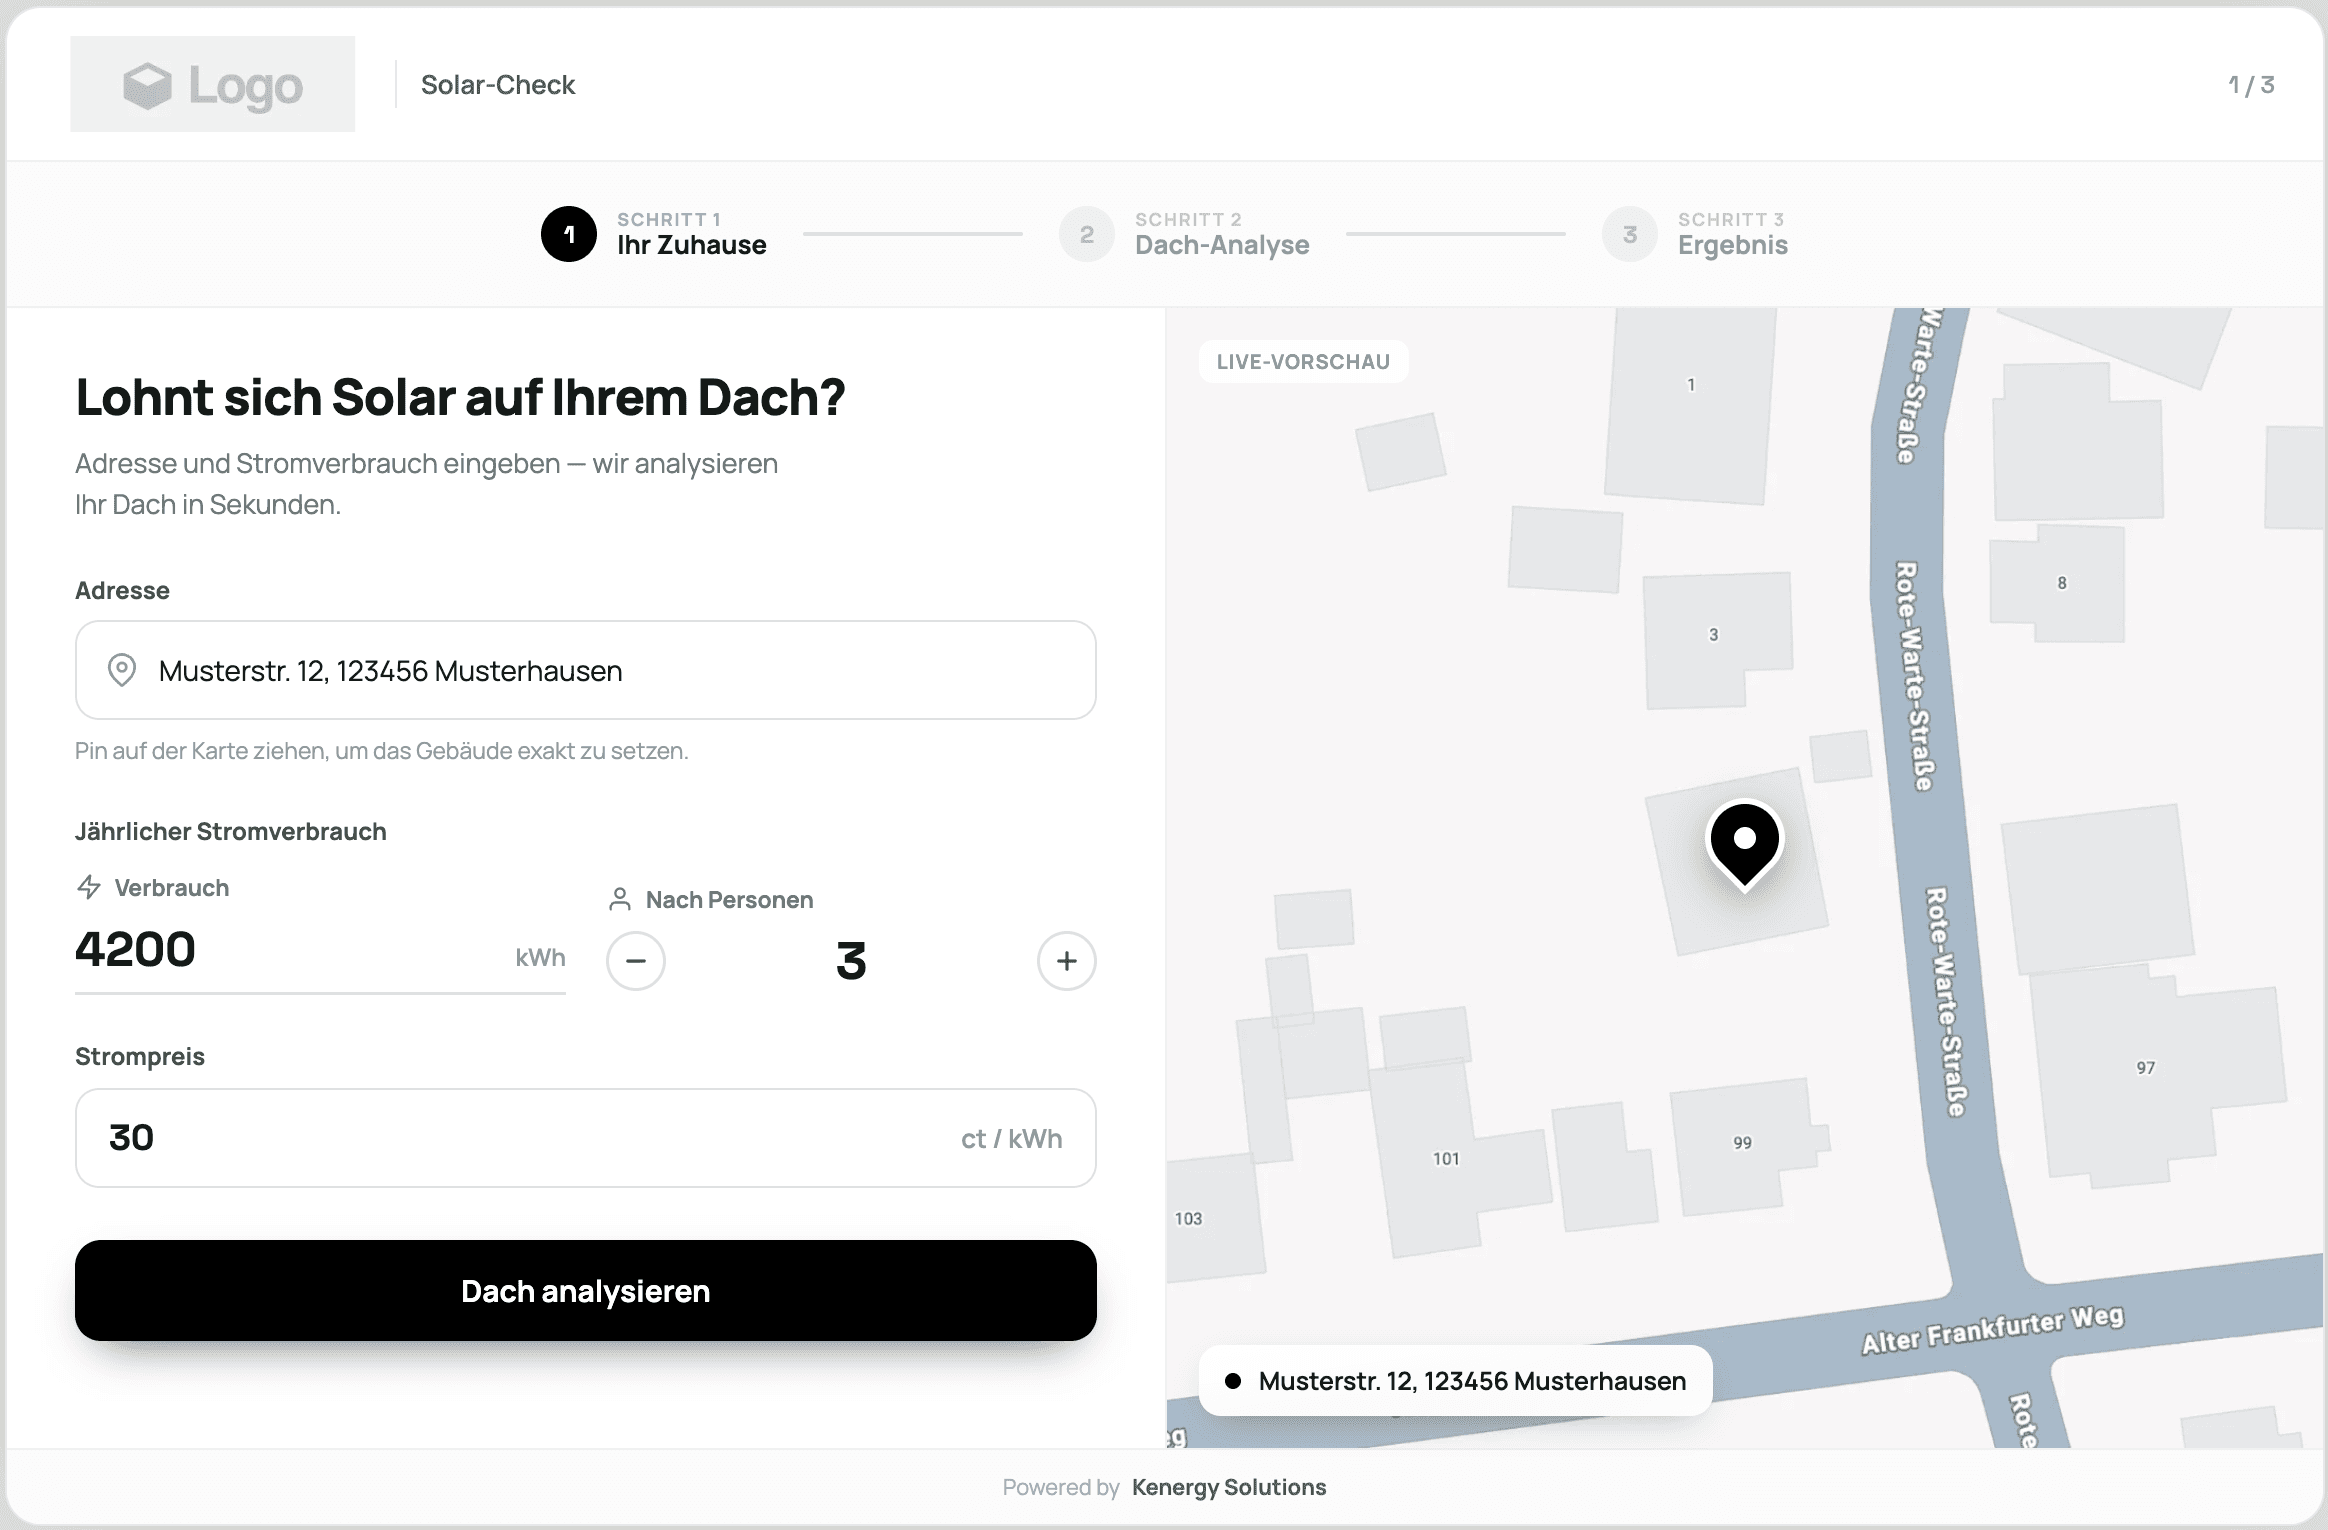Click the Solar-Check header title
This screenshot has width=2328, height=1530.
click(x=498, y=85)
